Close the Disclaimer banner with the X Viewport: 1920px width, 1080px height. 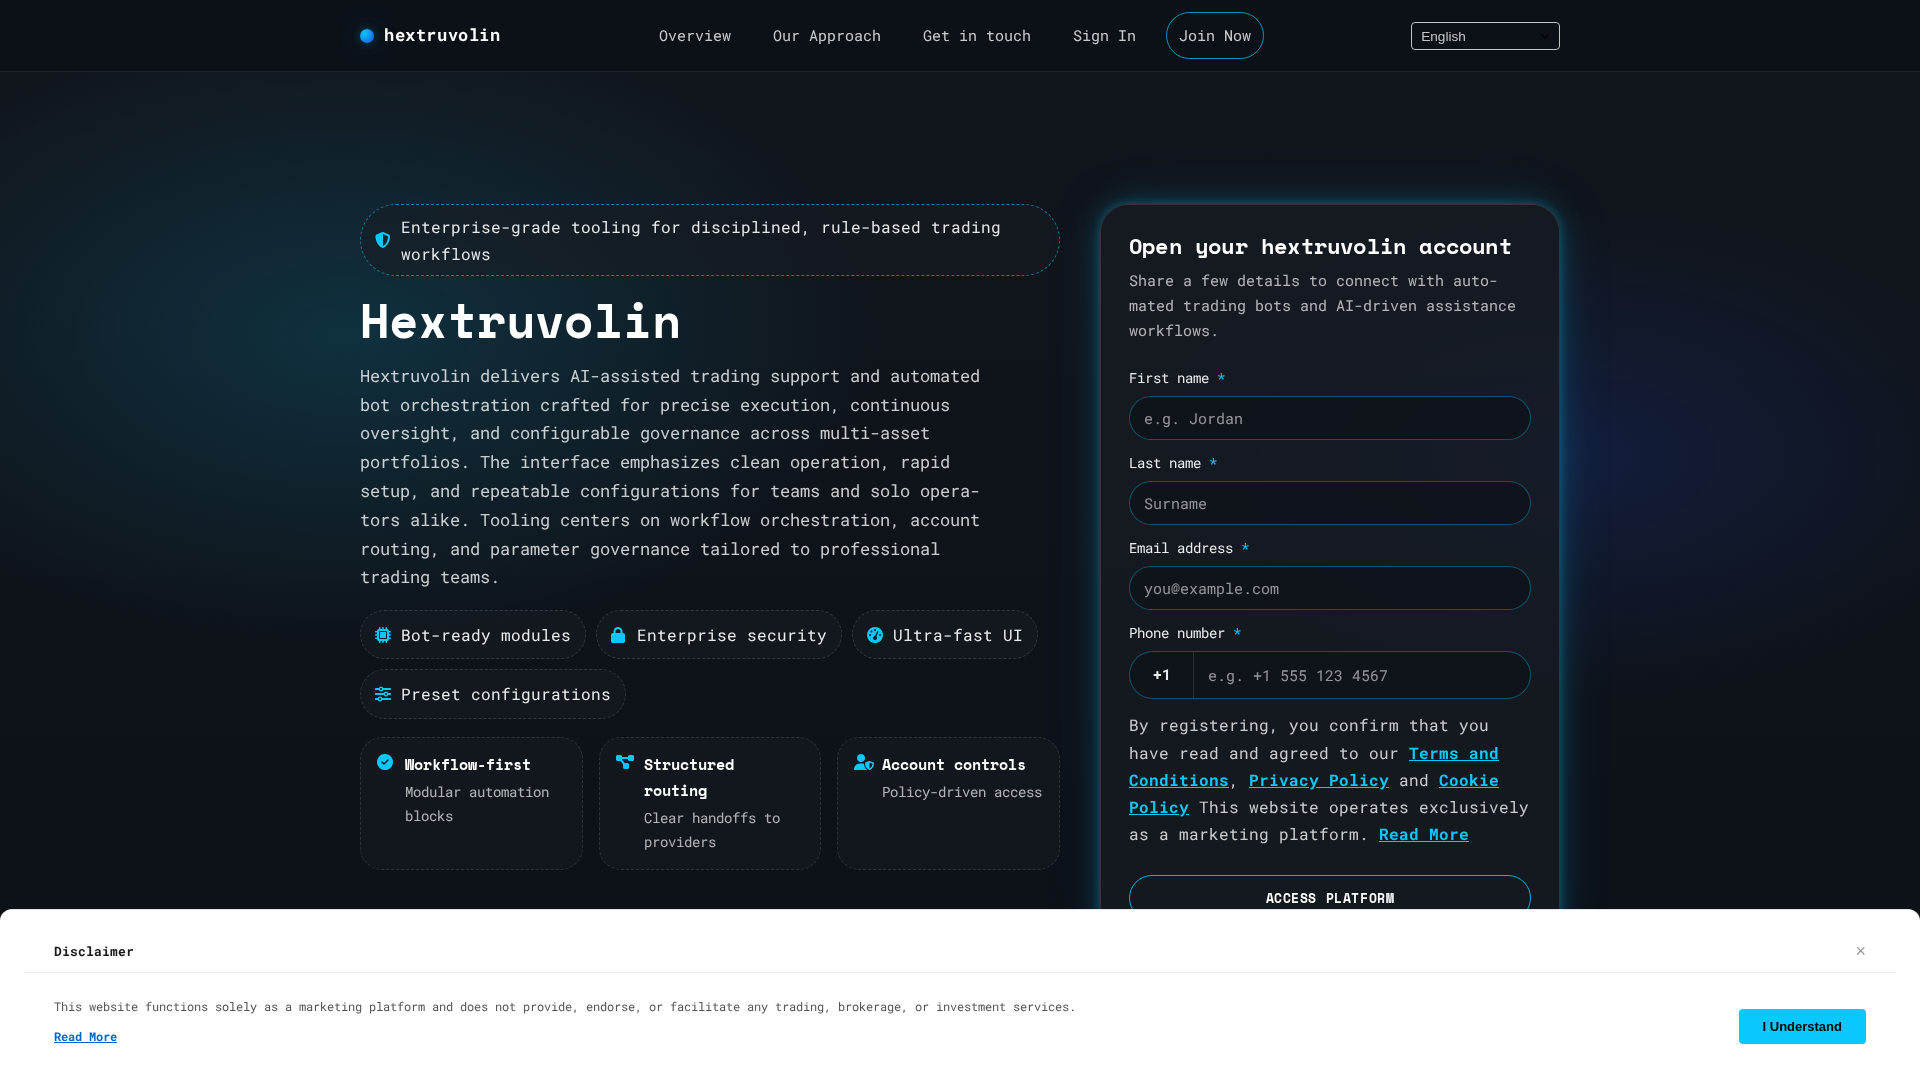pos(1861,951)
